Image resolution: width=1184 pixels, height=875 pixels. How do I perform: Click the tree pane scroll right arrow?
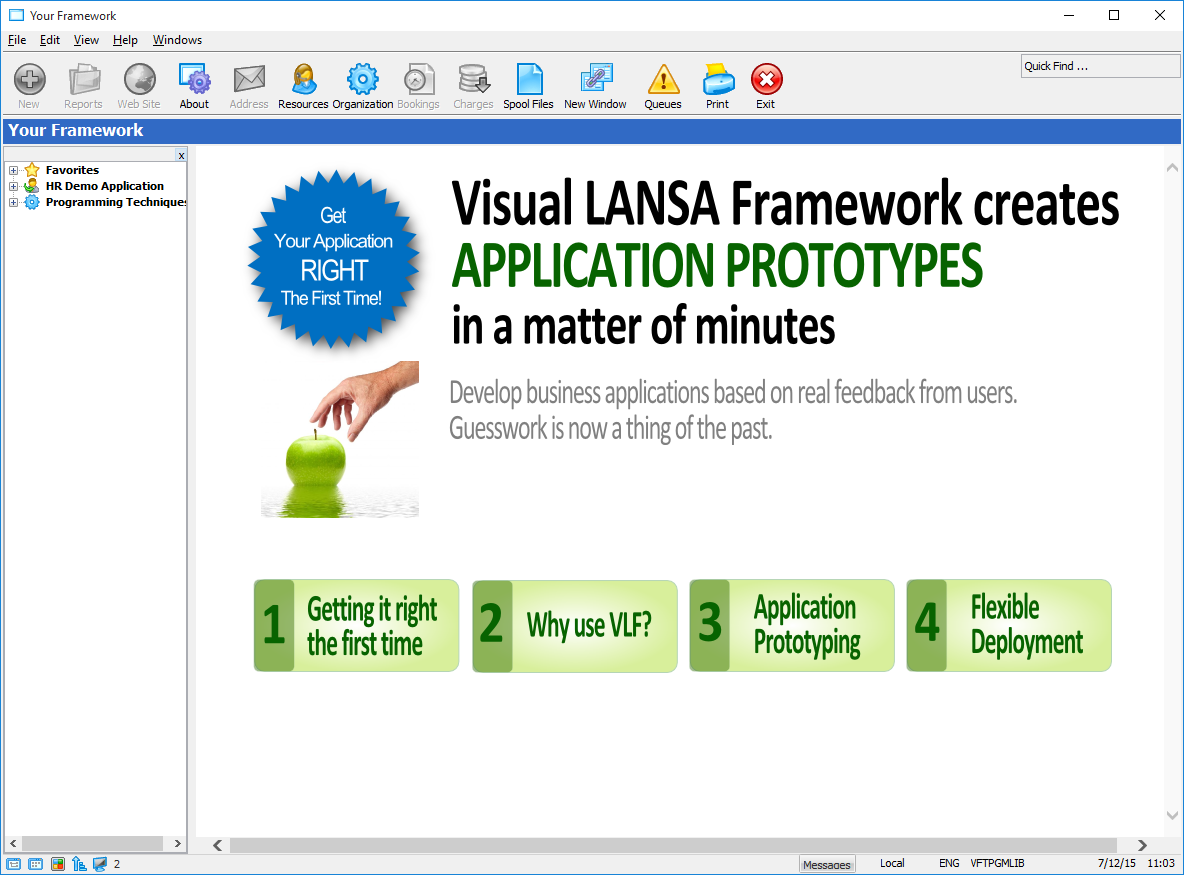177,843
